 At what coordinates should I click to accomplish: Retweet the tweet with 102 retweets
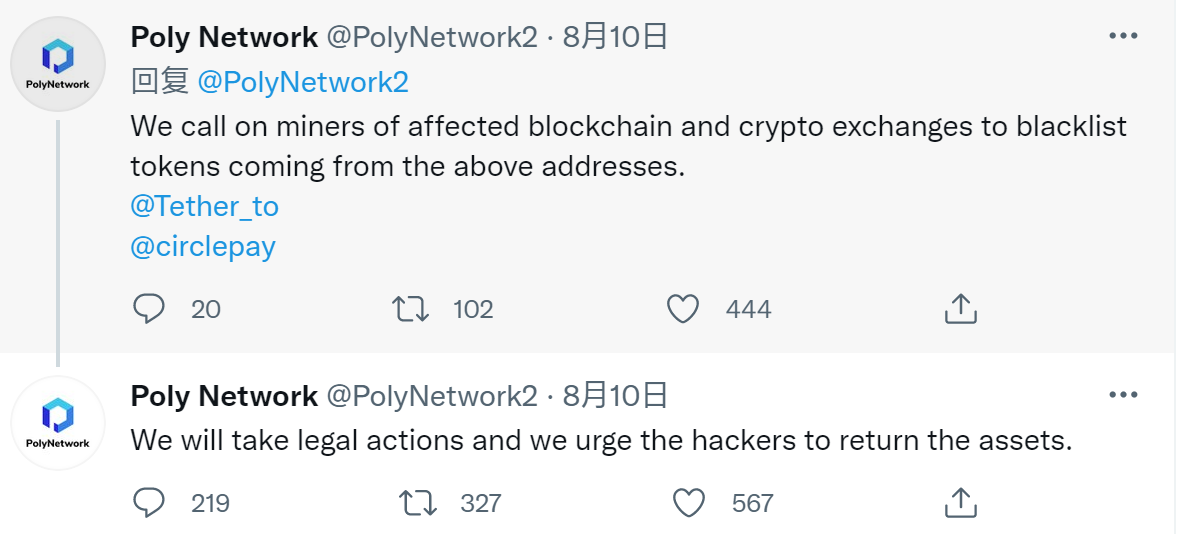pos(411,309)
